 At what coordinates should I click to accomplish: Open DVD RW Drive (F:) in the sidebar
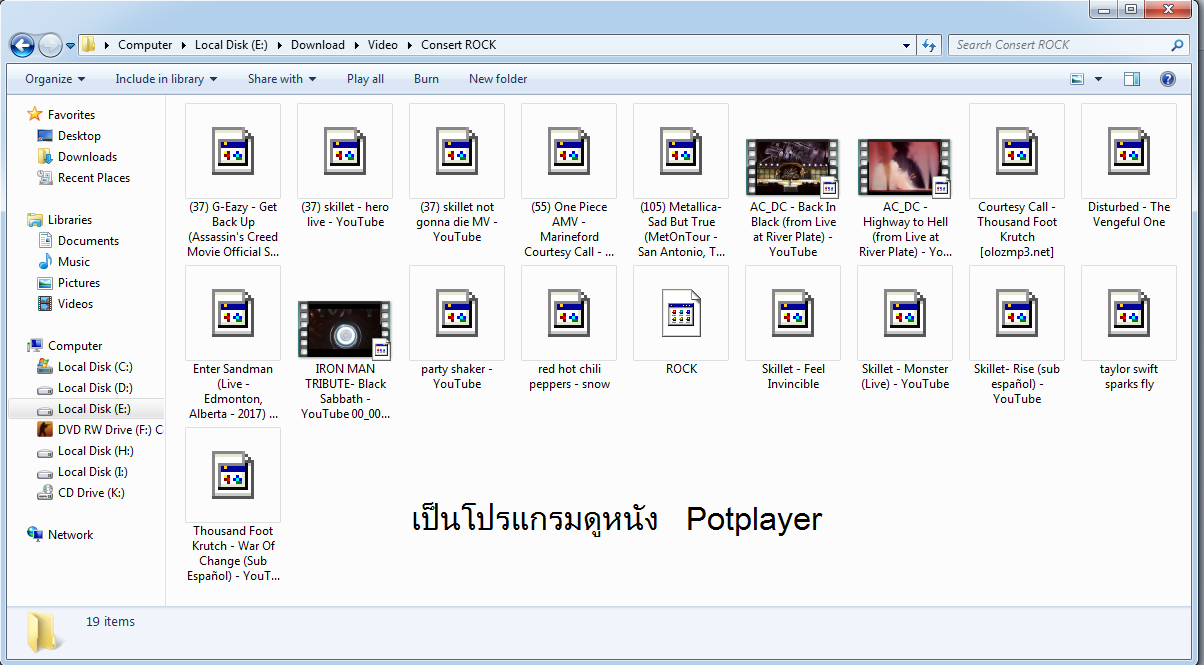[100, 430]
